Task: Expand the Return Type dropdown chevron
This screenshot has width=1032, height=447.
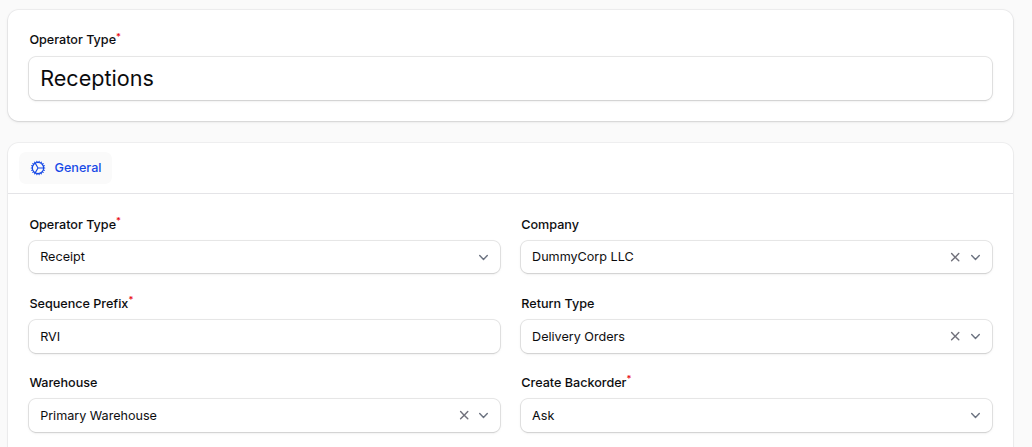Action: click(x=976, y=337)
